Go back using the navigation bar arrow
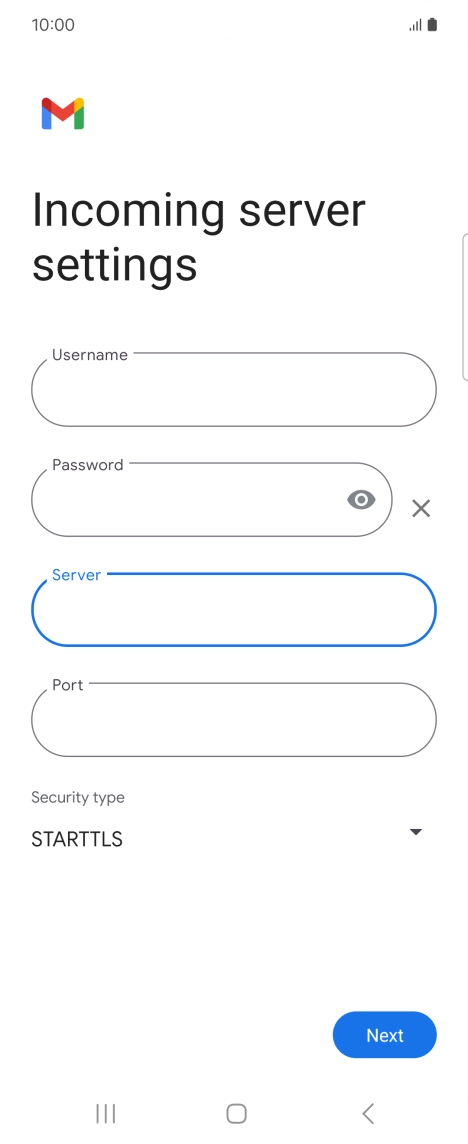 pos(368,1113)
